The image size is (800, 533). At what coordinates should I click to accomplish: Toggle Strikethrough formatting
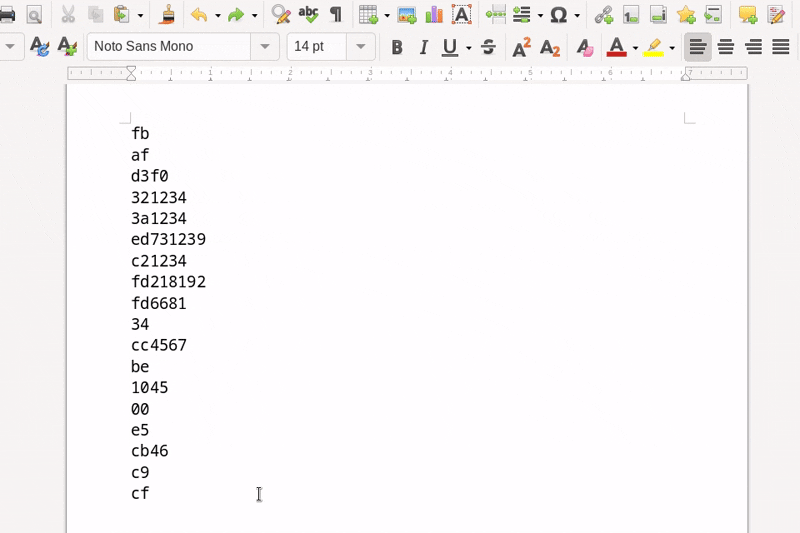point(488,47)
